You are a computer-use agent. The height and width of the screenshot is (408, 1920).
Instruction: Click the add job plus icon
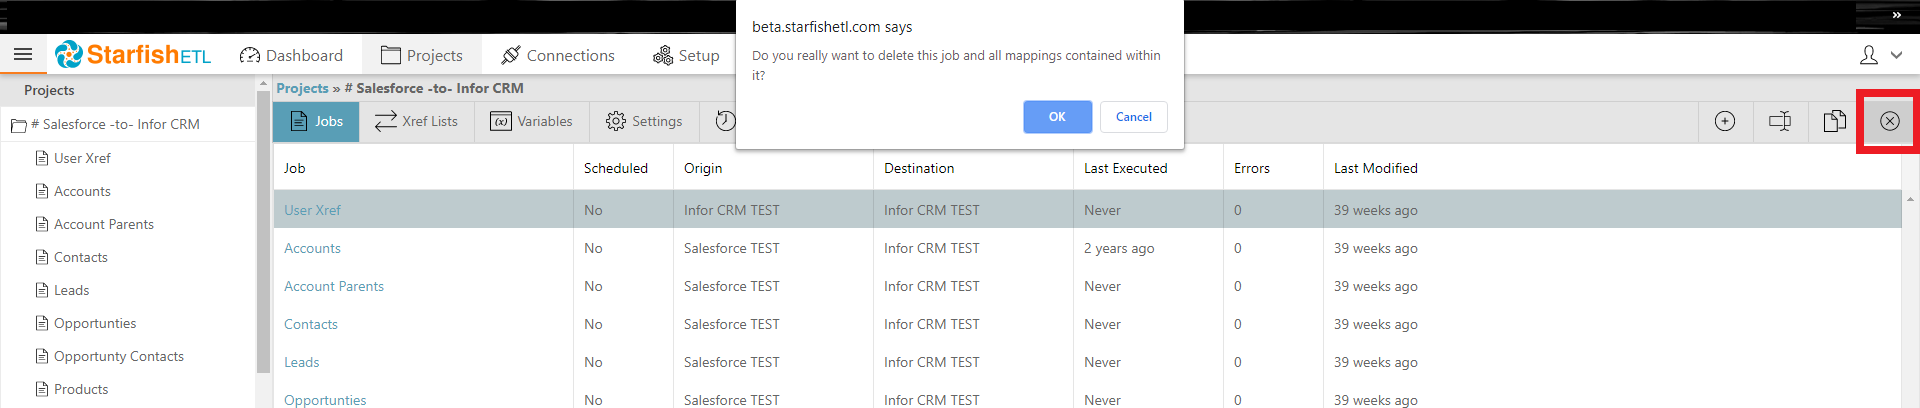1725,121
